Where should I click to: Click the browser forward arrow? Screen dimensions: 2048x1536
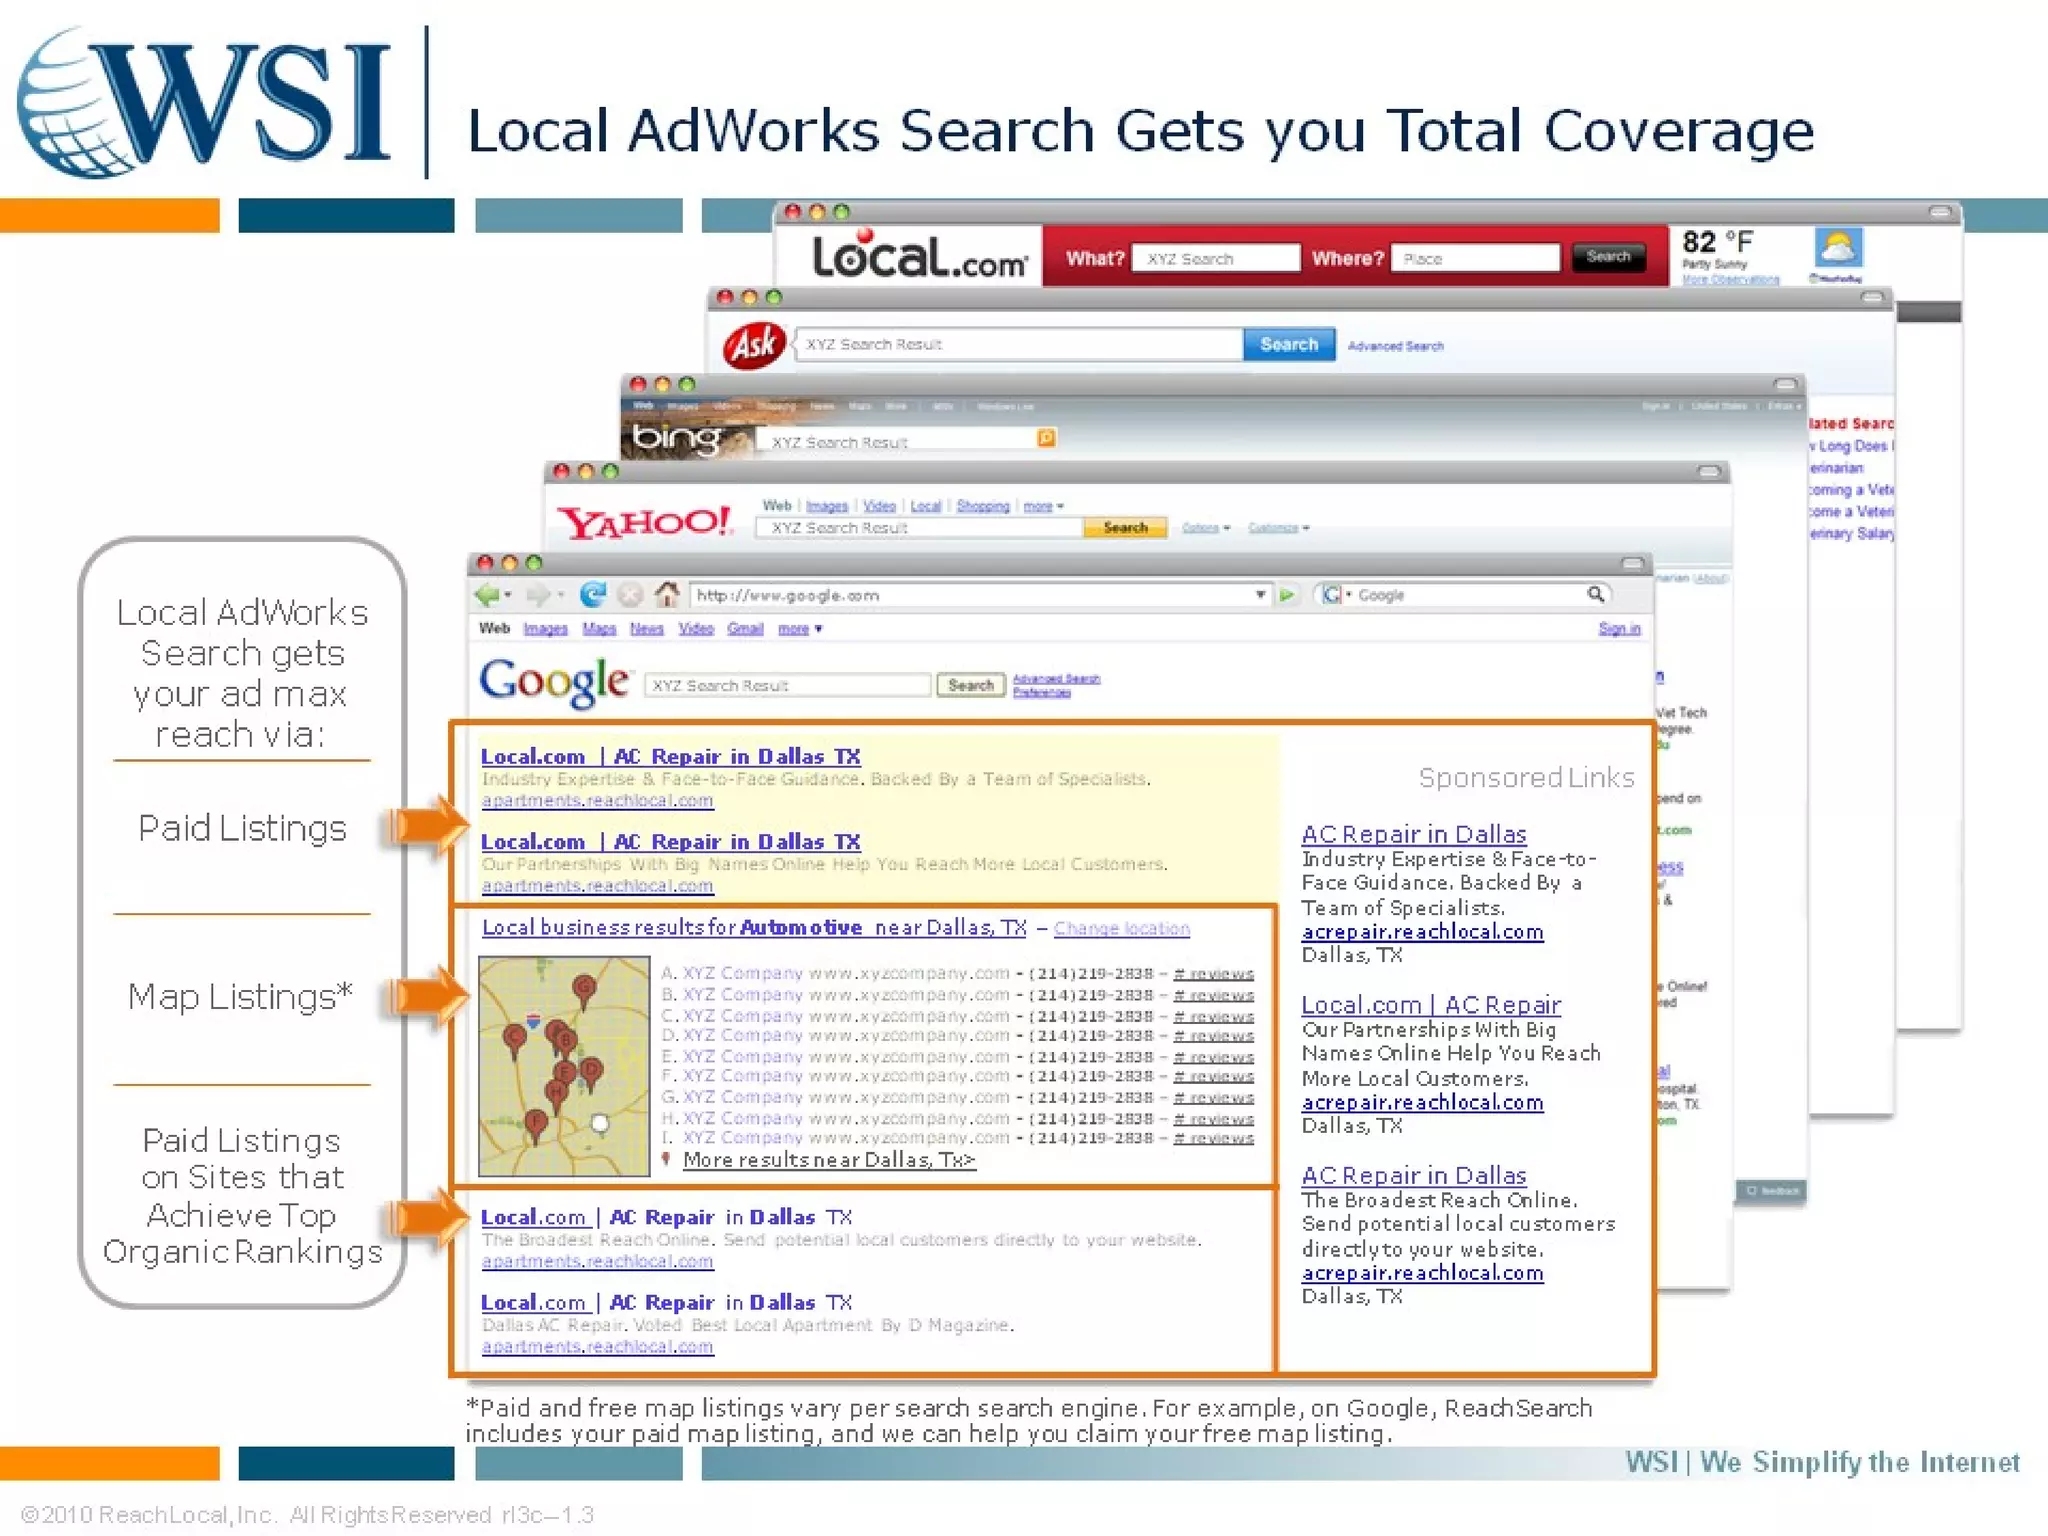tap(537, 596)
